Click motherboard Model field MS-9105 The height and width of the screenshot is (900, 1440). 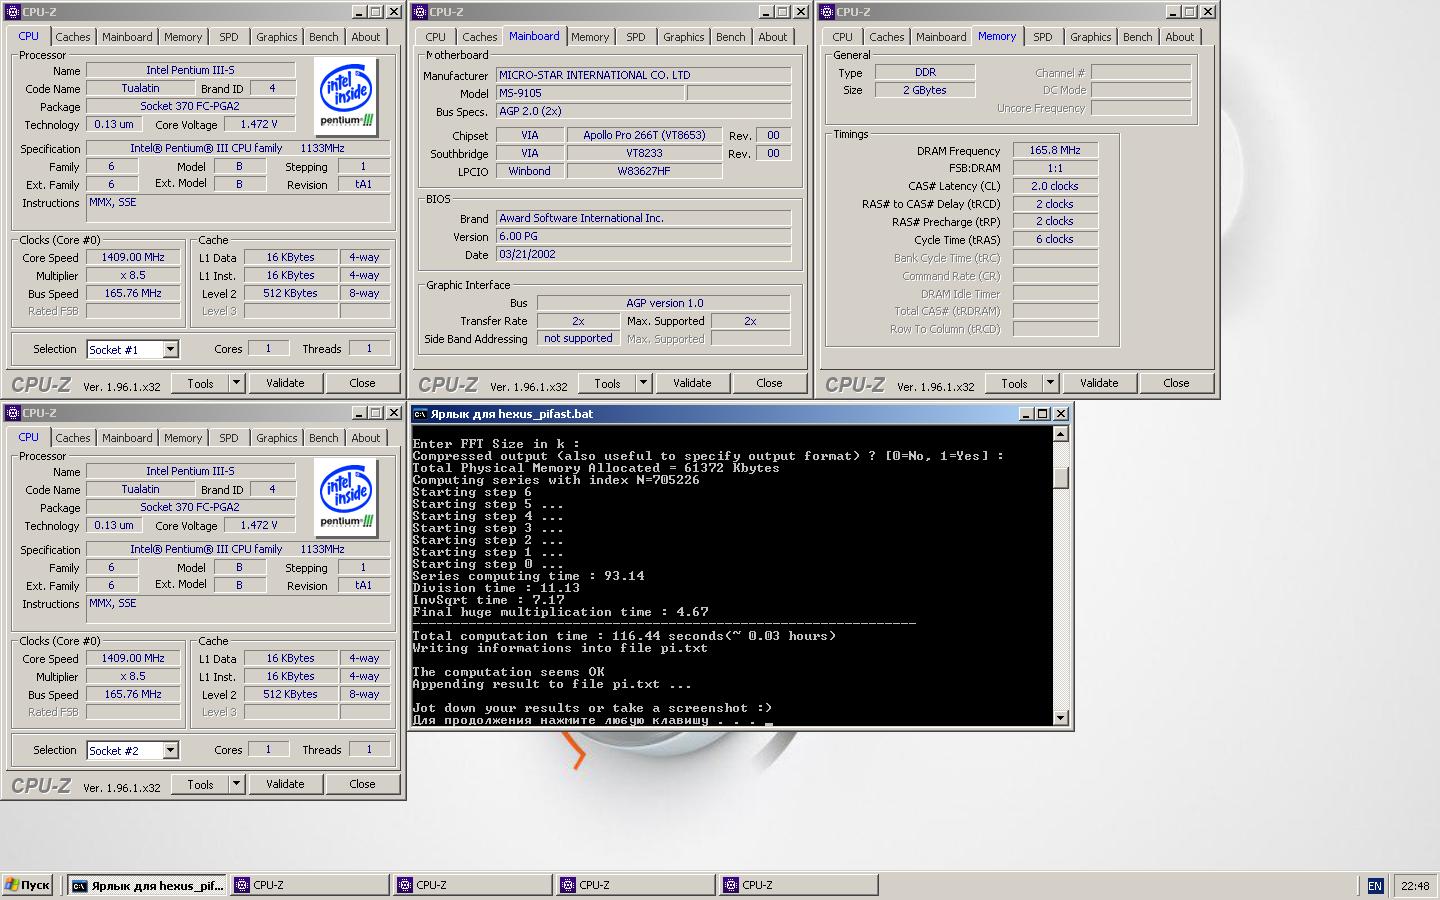[590, 93]
